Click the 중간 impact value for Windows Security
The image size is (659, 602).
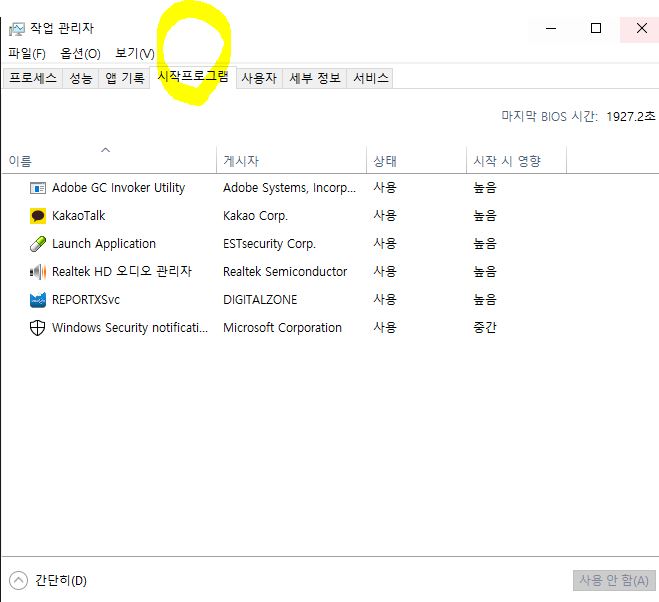point(485,328)
